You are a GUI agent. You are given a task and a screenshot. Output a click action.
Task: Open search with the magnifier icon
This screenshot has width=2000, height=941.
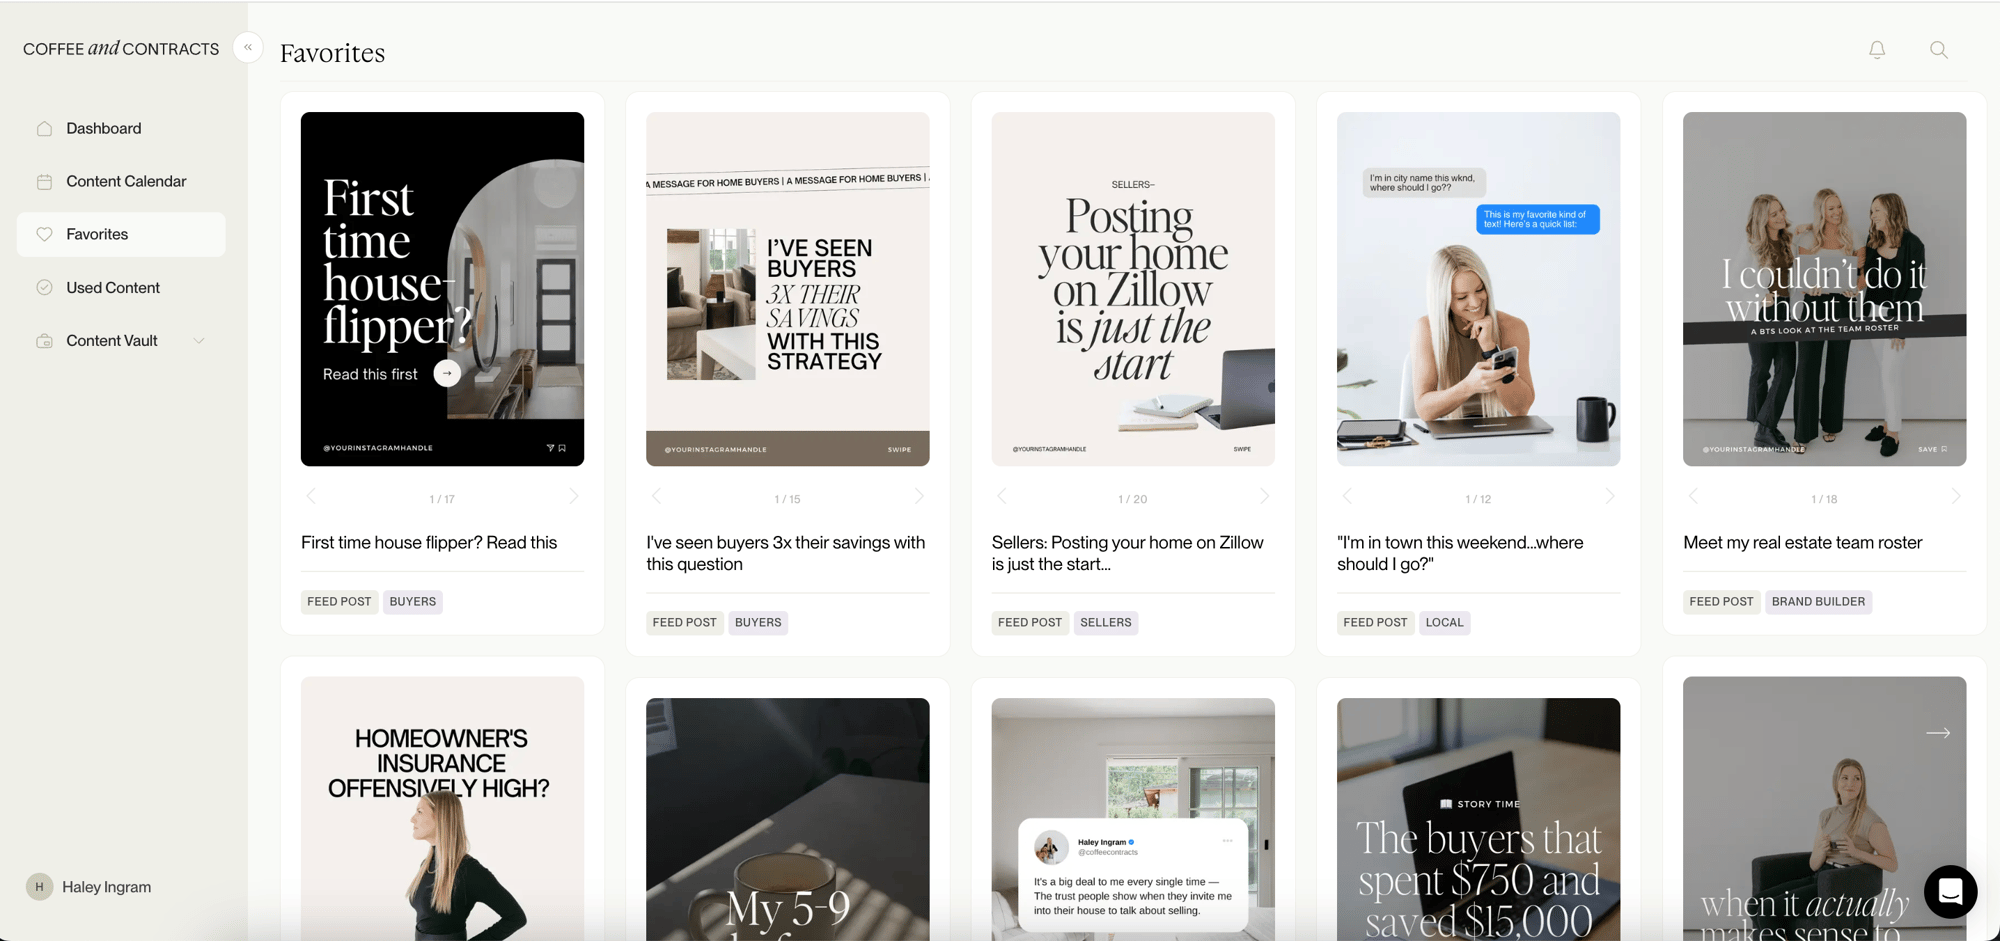[1938, 50]
